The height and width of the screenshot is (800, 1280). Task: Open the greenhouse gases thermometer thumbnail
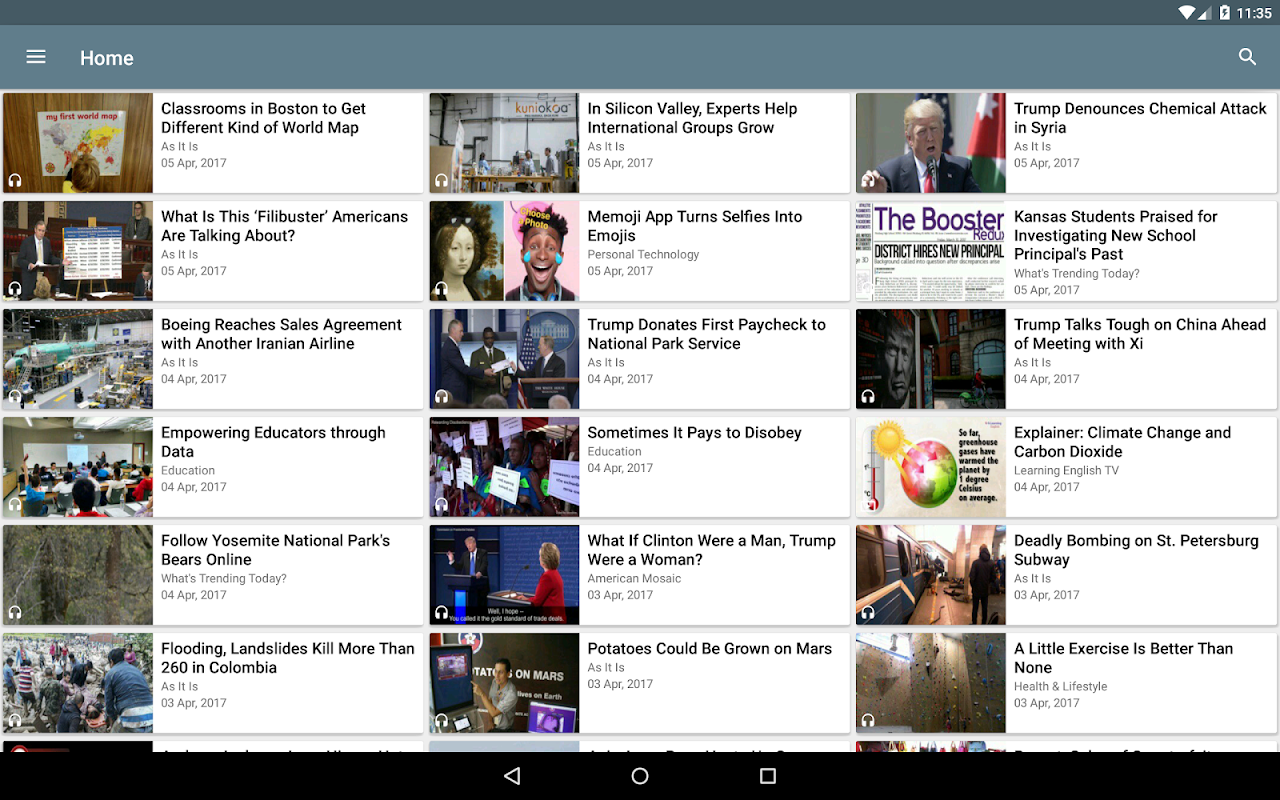931,467
